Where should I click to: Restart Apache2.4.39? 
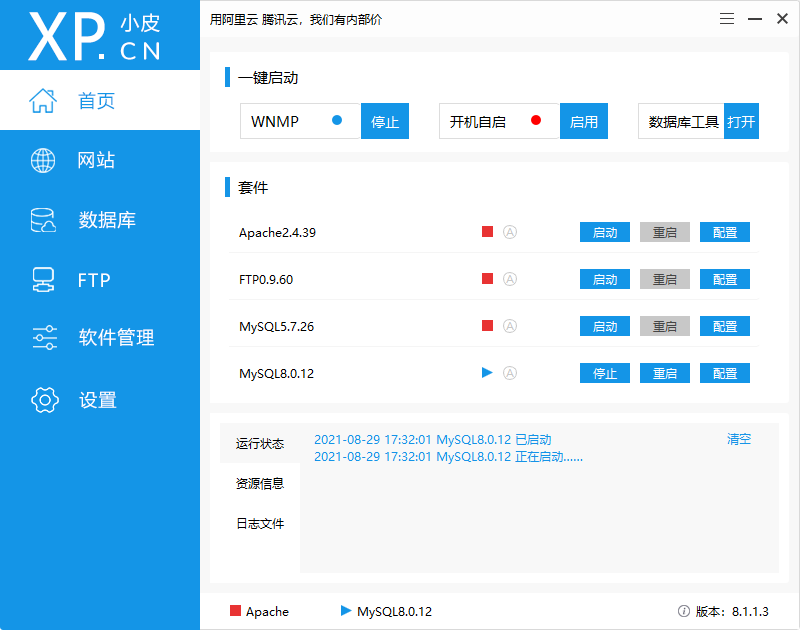(x=665, y=232)
